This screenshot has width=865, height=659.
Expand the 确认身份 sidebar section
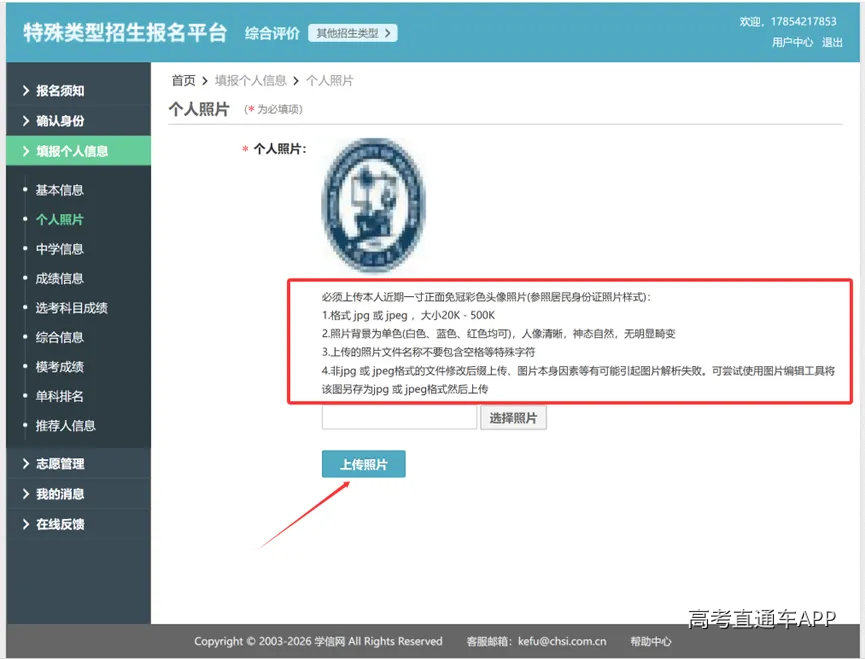pos(78,121)
